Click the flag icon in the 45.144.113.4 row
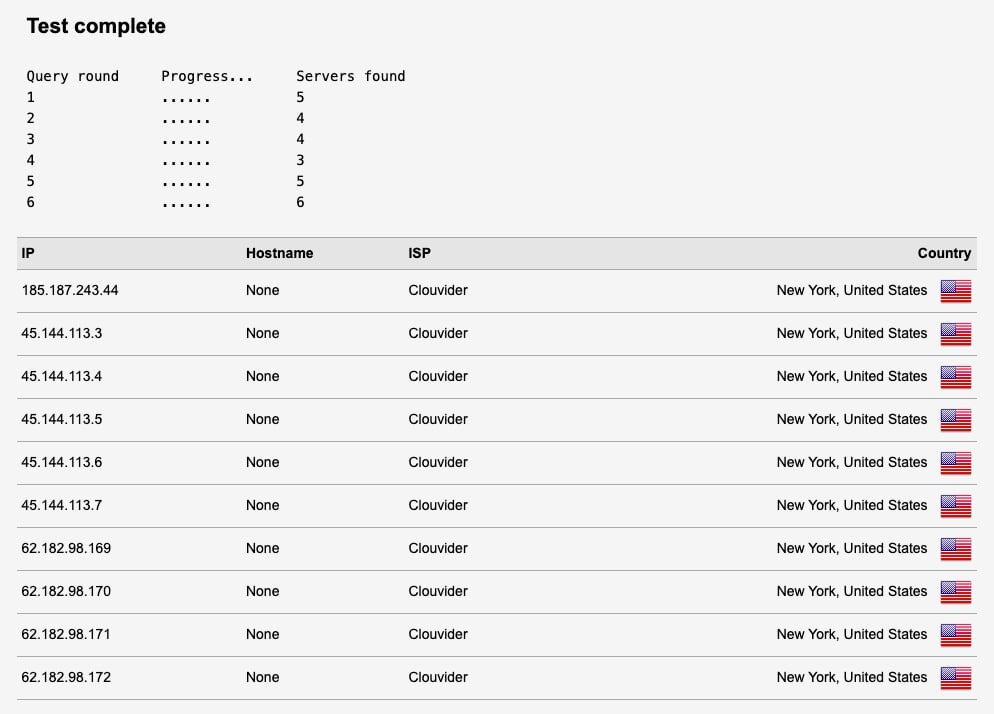994x714 pixels. [955, 377]
